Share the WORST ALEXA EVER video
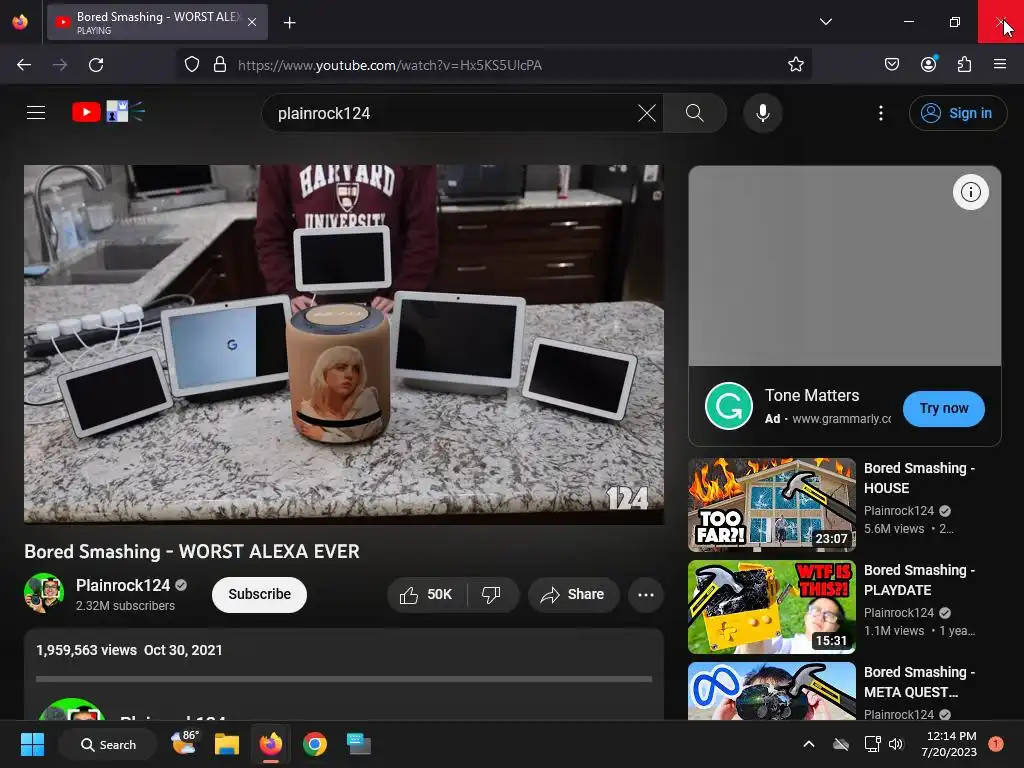 tap(573, 594)
